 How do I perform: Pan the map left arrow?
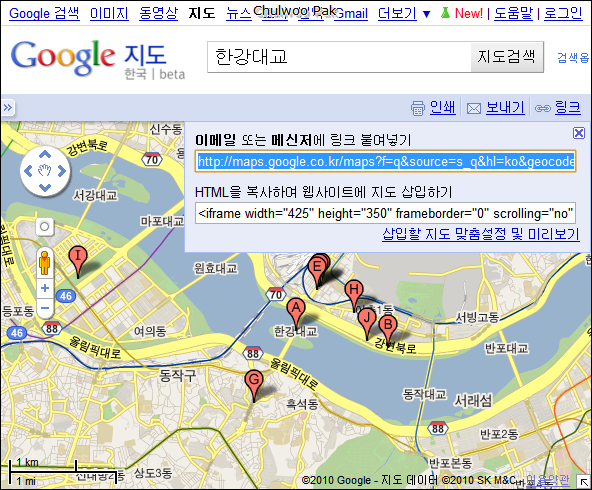[x=28, y=171]
